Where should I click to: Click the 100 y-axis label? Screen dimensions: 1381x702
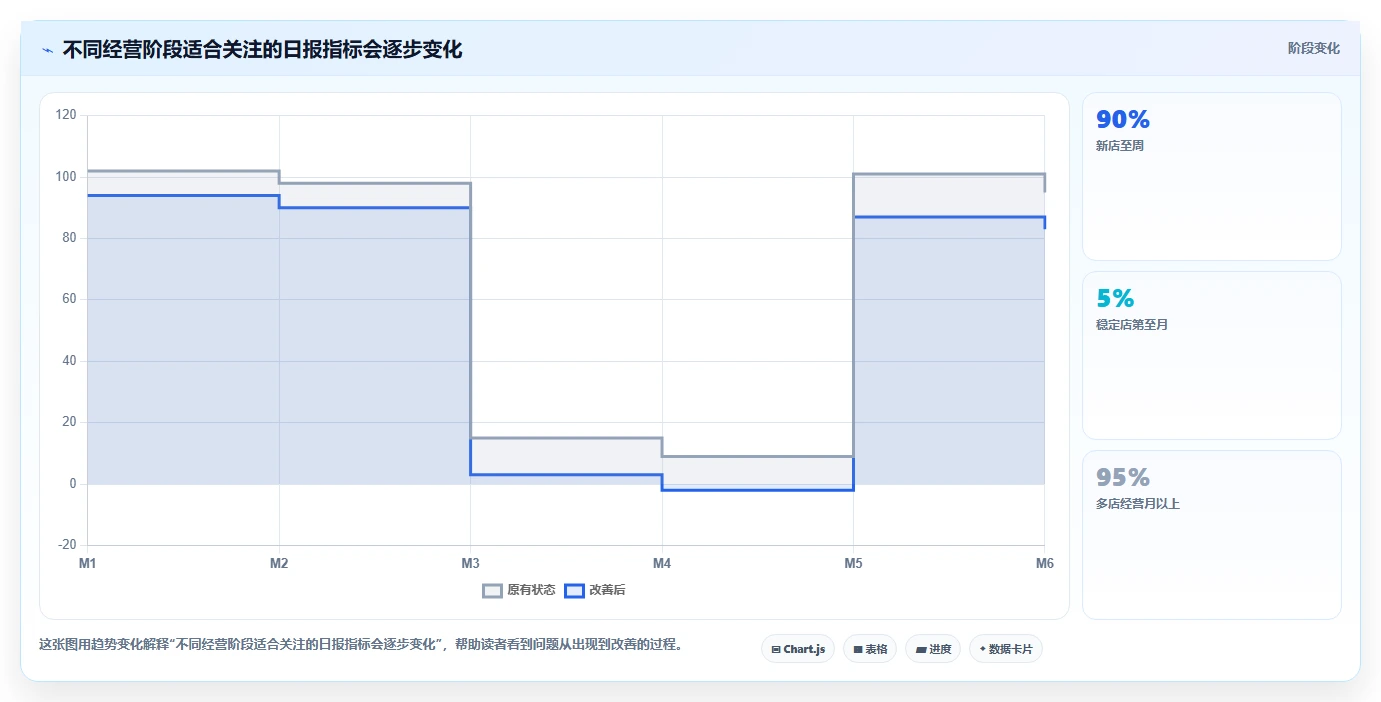[66, 177]
